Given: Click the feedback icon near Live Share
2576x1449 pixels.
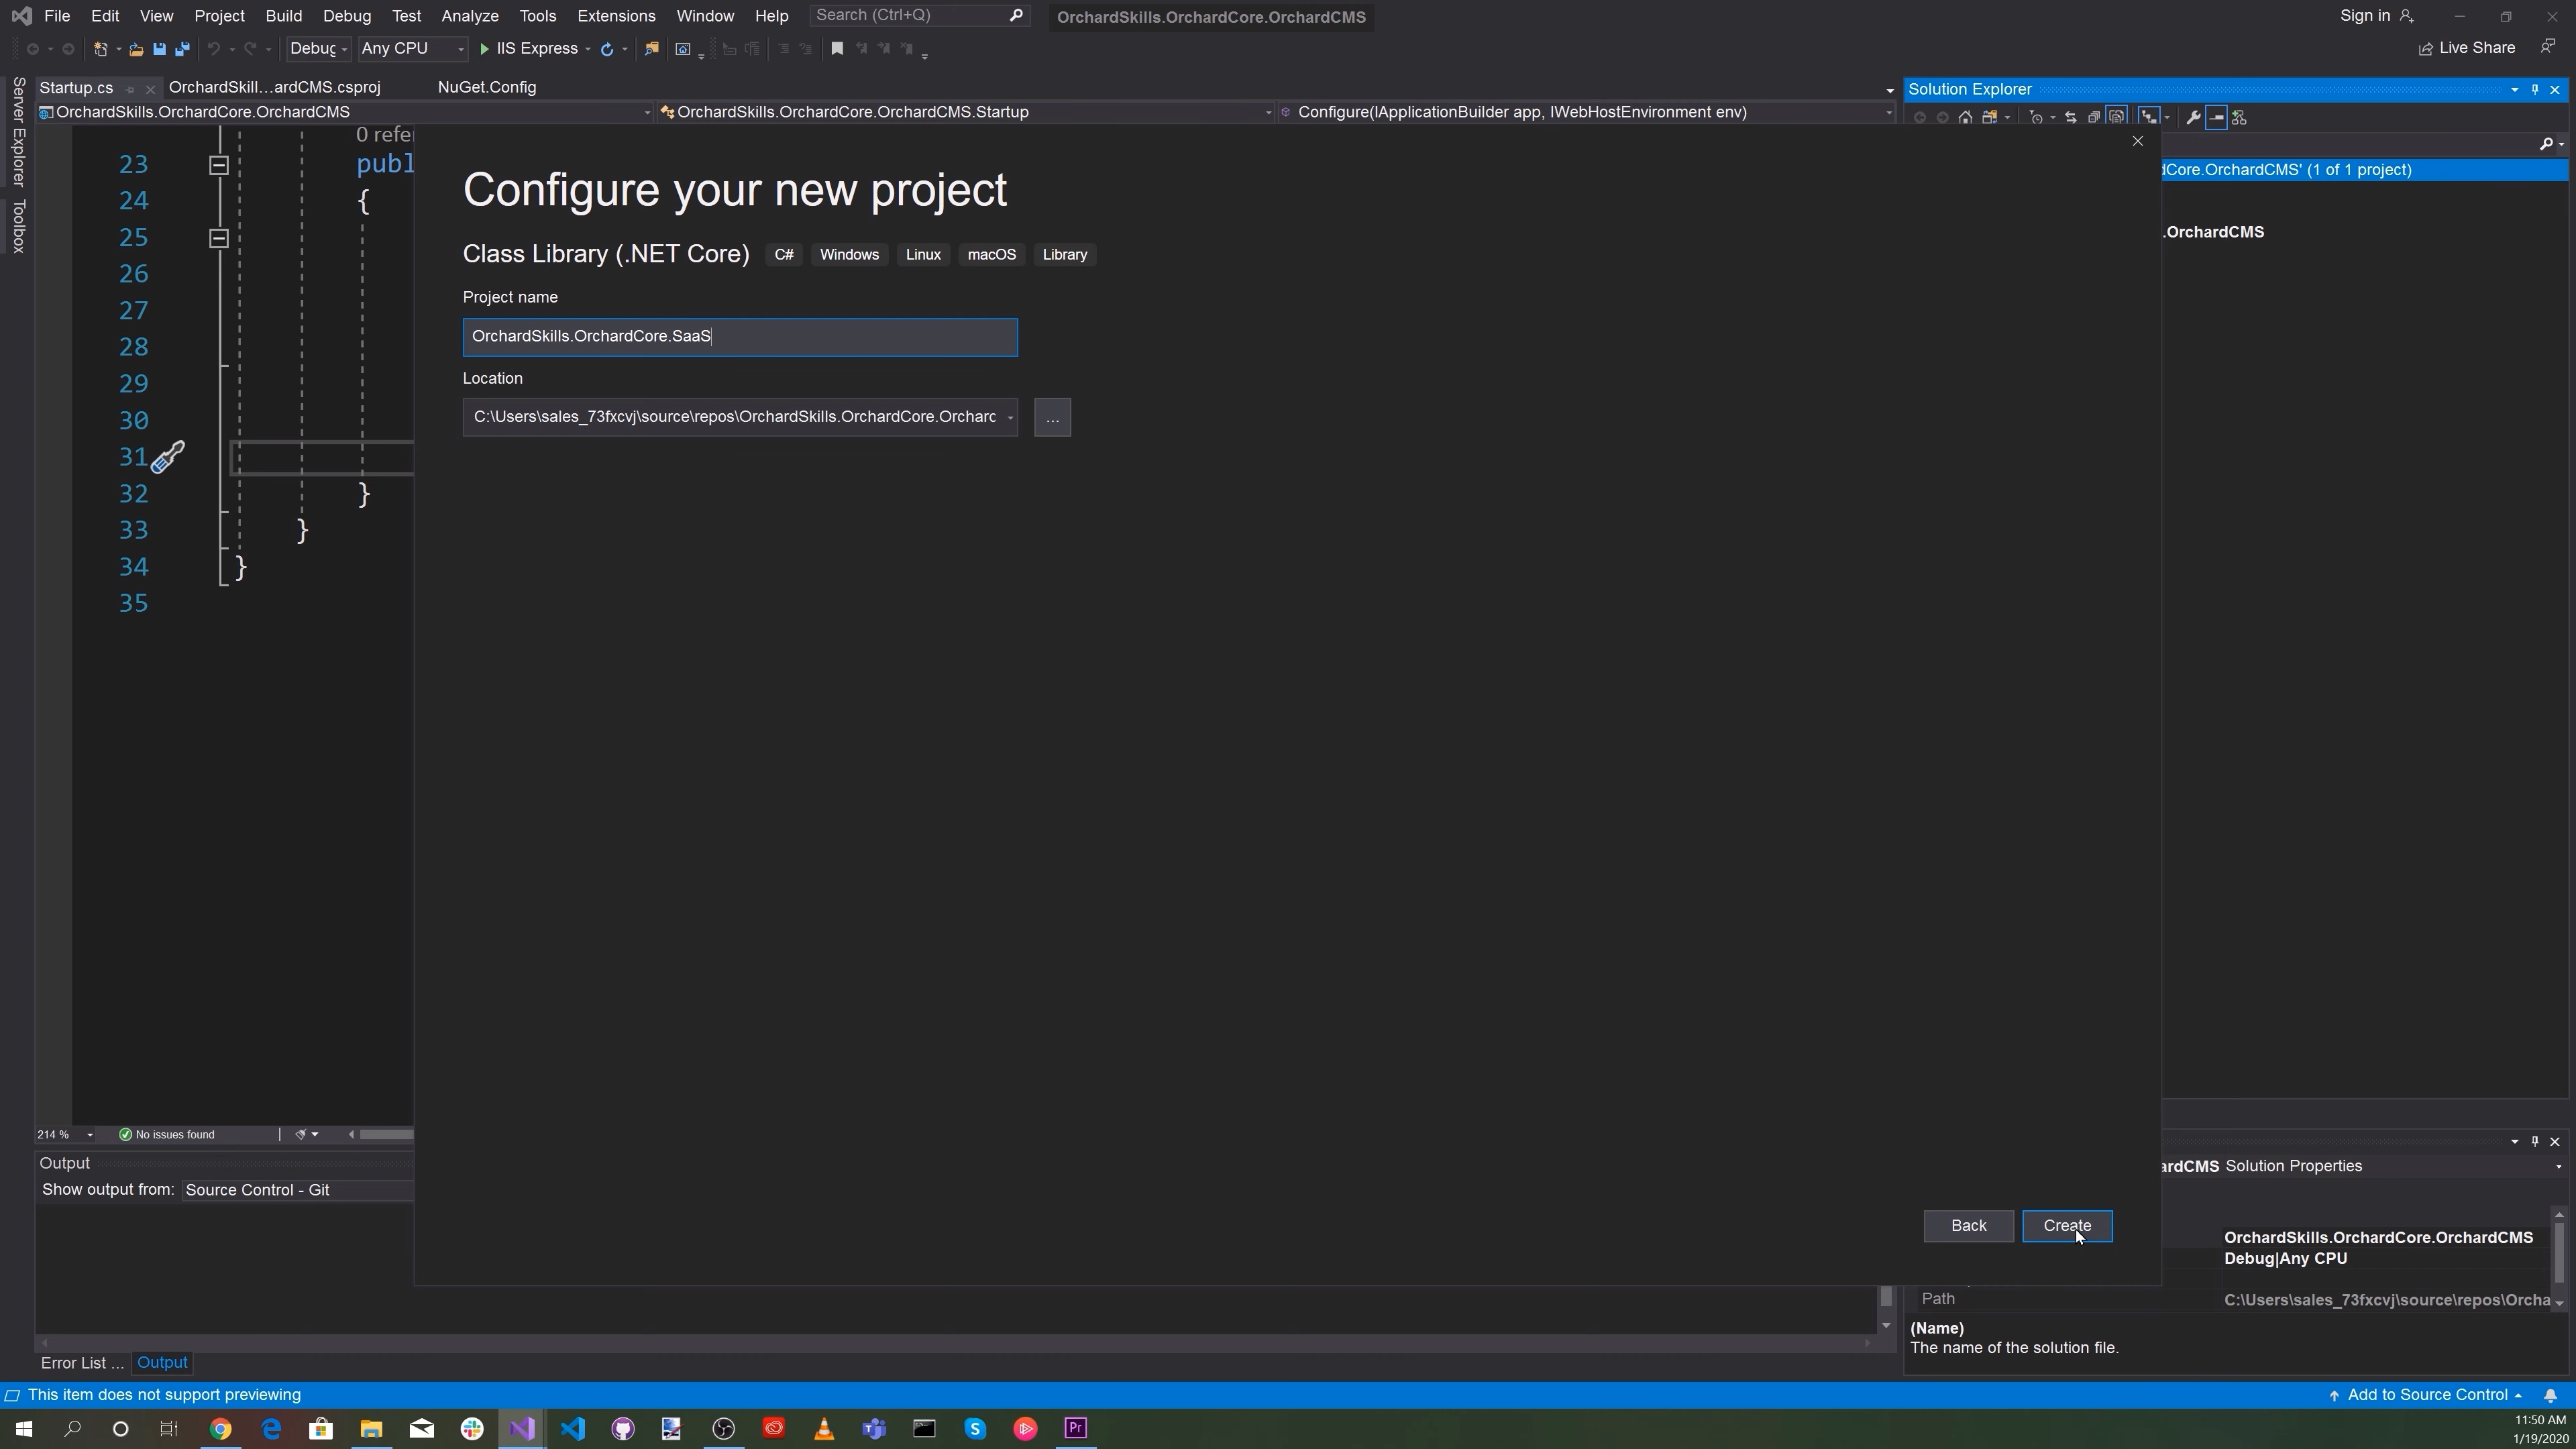Looking at the screenshot, I should point(2548,47).
